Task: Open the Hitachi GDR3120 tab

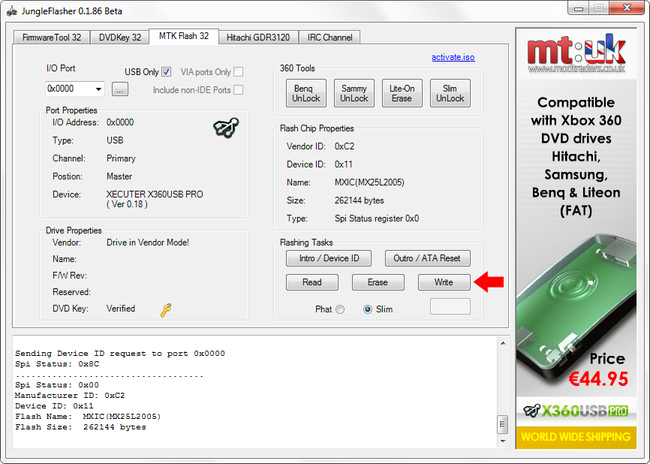Action: pyautogui.click(x=258, y=37)
